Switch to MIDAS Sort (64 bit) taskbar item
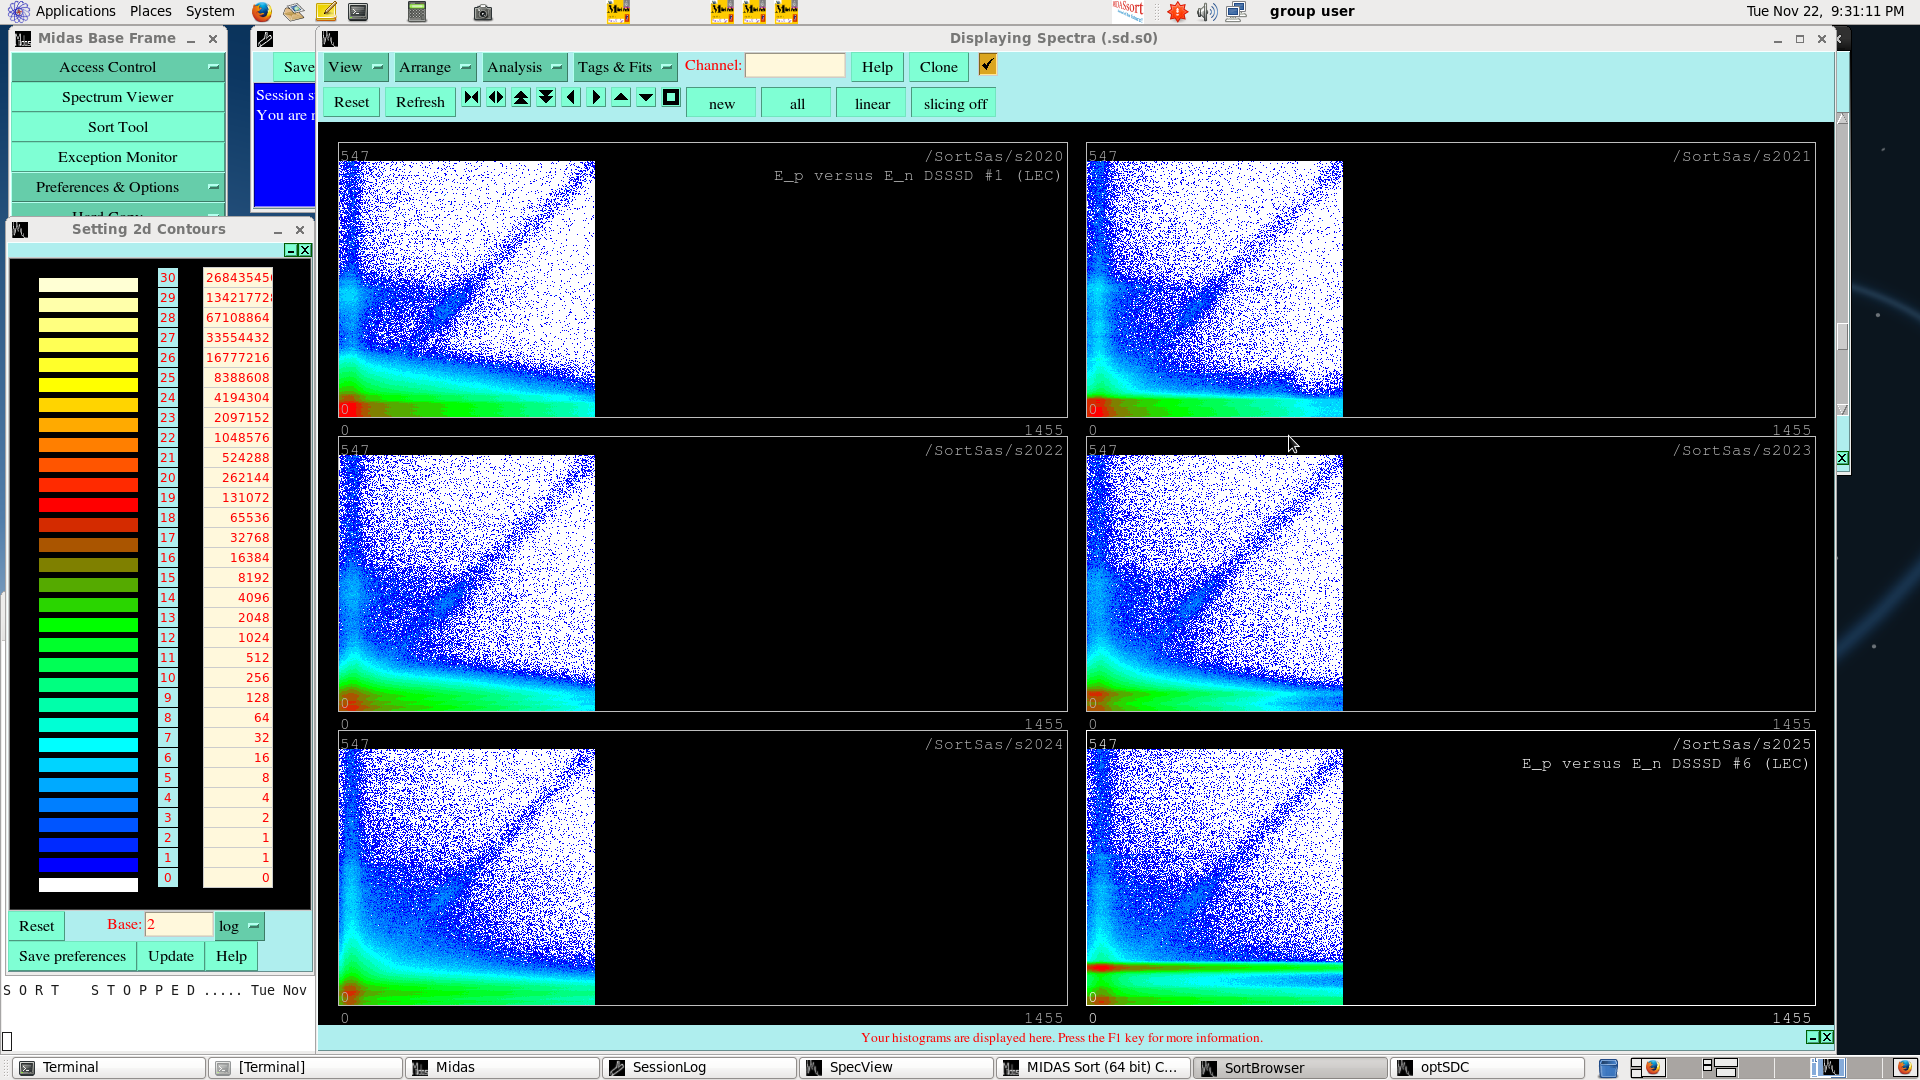Viewport: 1920px width, 1080px height. (1093, 1067)
